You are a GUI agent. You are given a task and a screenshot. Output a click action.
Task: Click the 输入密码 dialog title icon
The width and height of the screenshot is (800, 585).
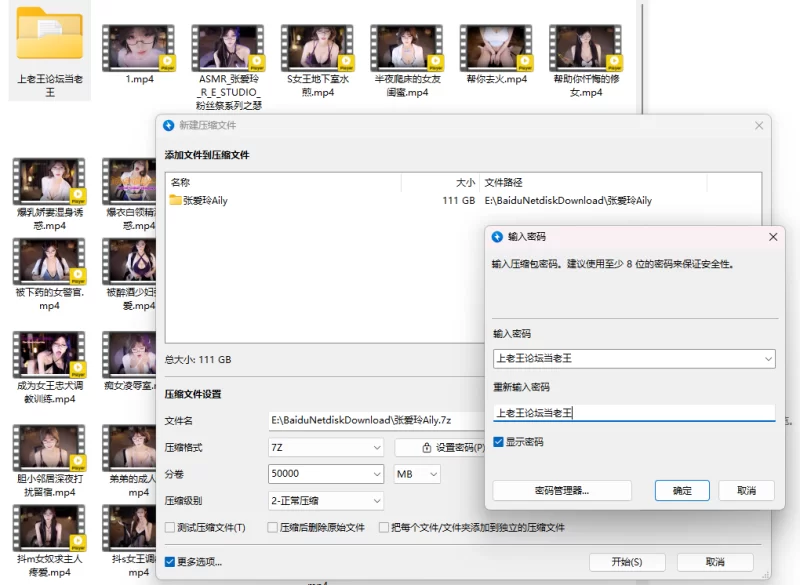[x=497, y=237]
